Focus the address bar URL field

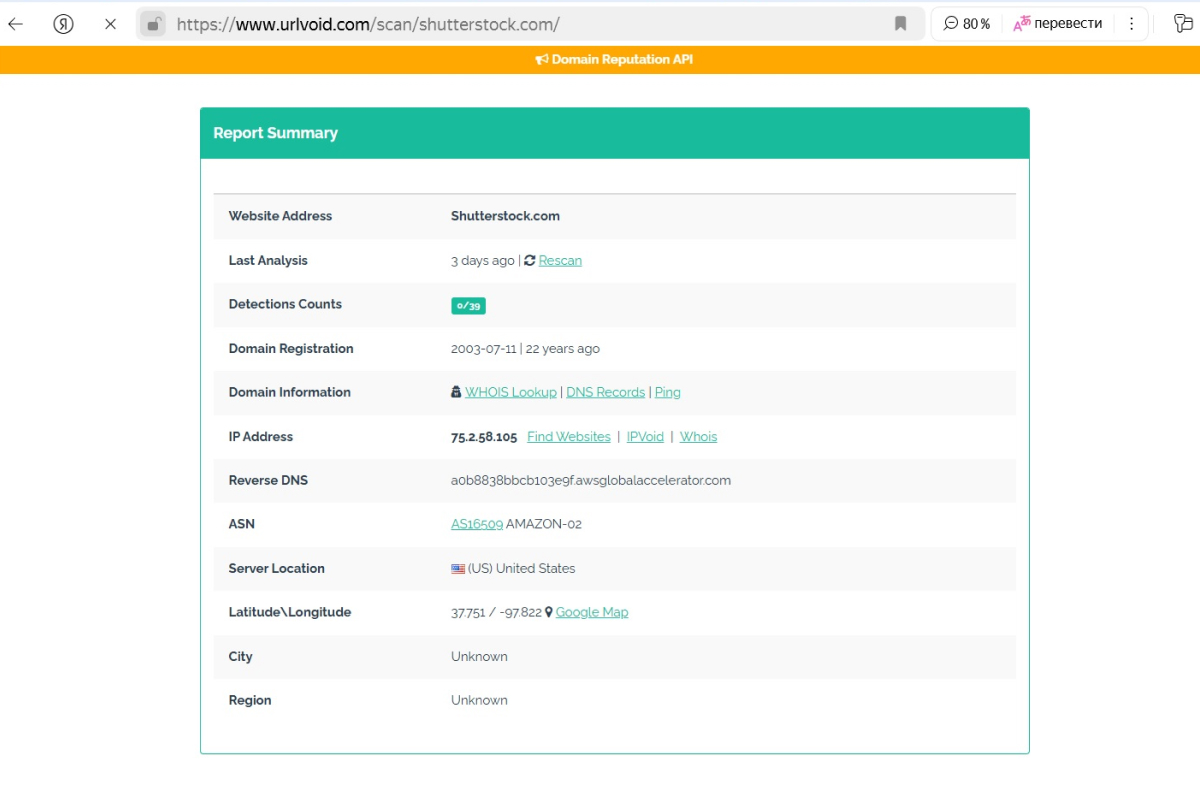click(530, 24)
